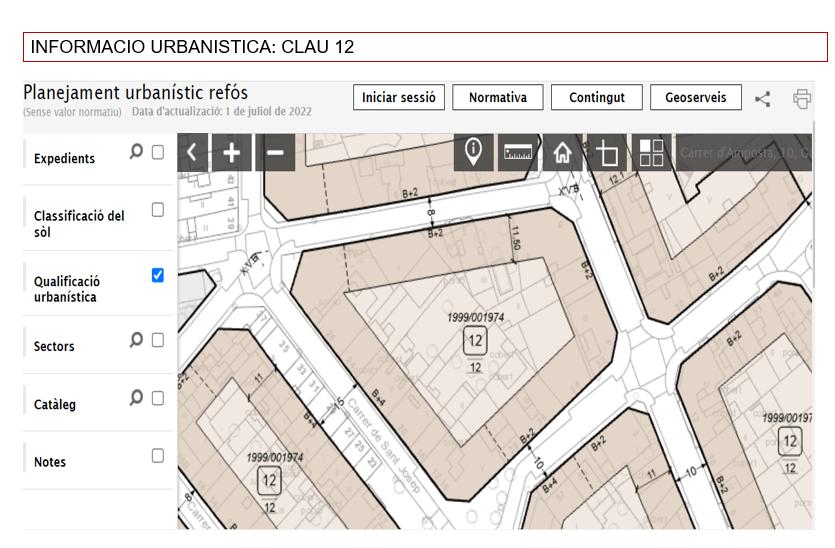Viewport: 835px width, 548px height.
Task: Click the Iniciar sessió button
Action: 398,97
